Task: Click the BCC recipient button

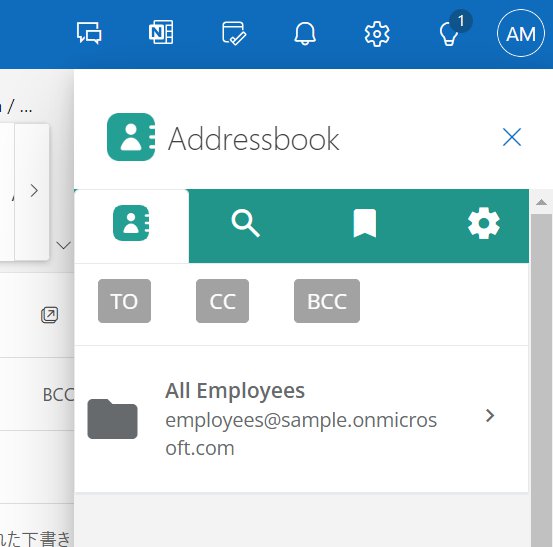Action: (x=327, y=301)
